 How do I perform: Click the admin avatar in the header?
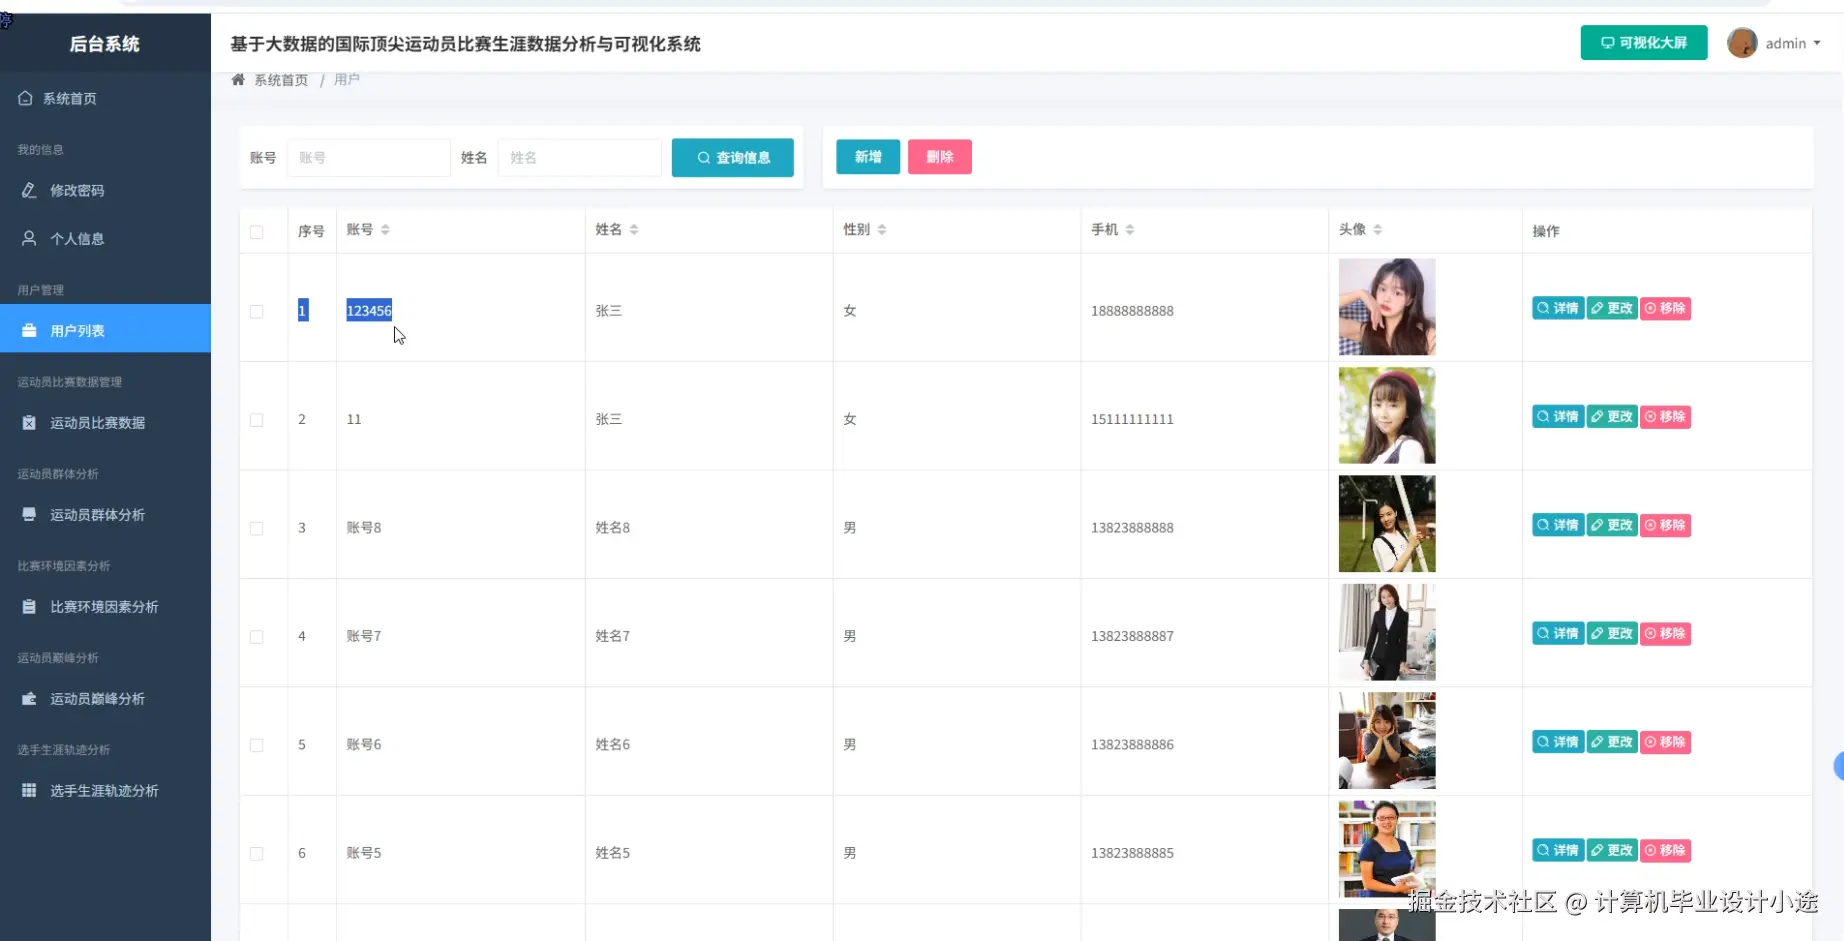click(x=1742, y=43)
